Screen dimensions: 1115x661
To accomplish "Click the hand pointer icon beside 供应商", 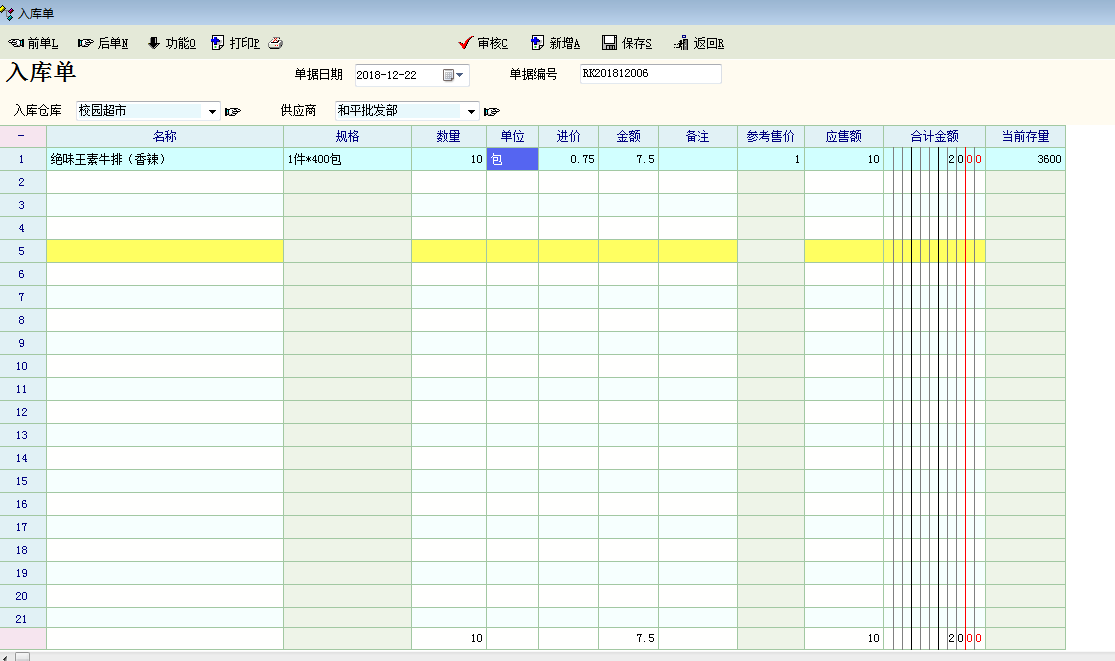I will tap(492, 111).
